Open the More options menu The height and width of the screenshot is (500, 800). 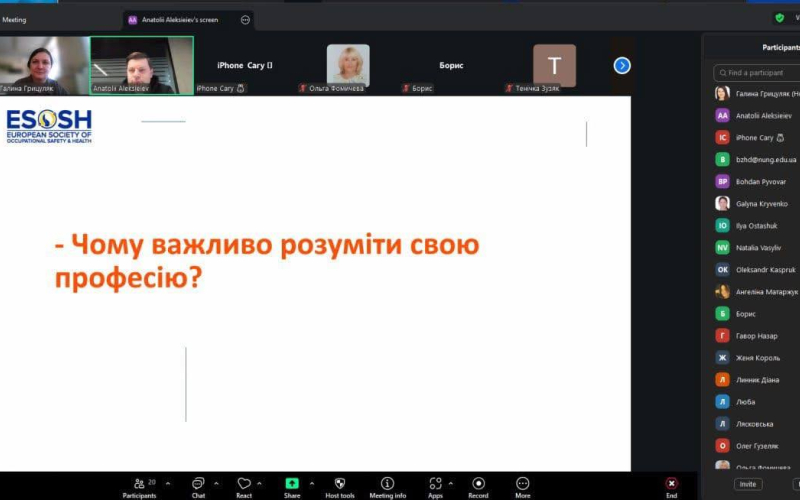coord(522,483)
